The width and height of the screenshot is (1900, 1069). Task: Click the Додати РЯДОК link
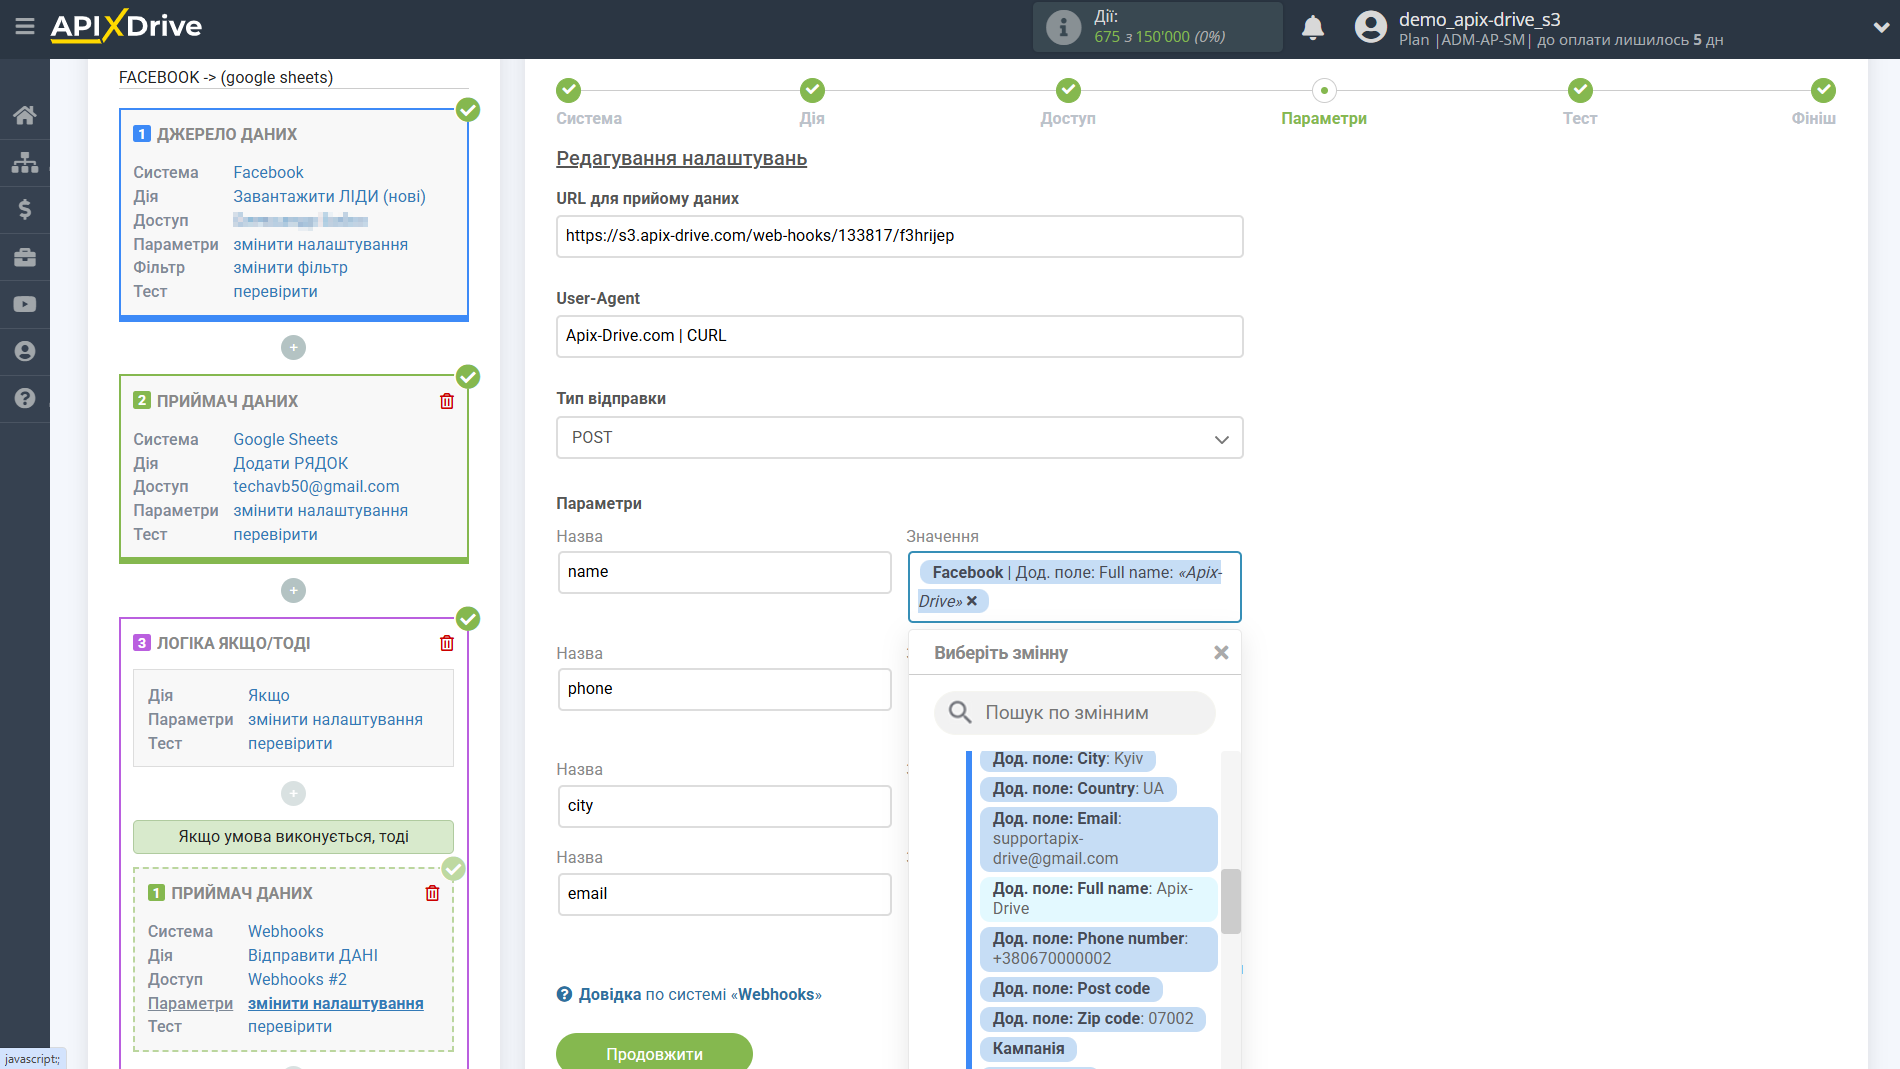[x=290, y=464]
